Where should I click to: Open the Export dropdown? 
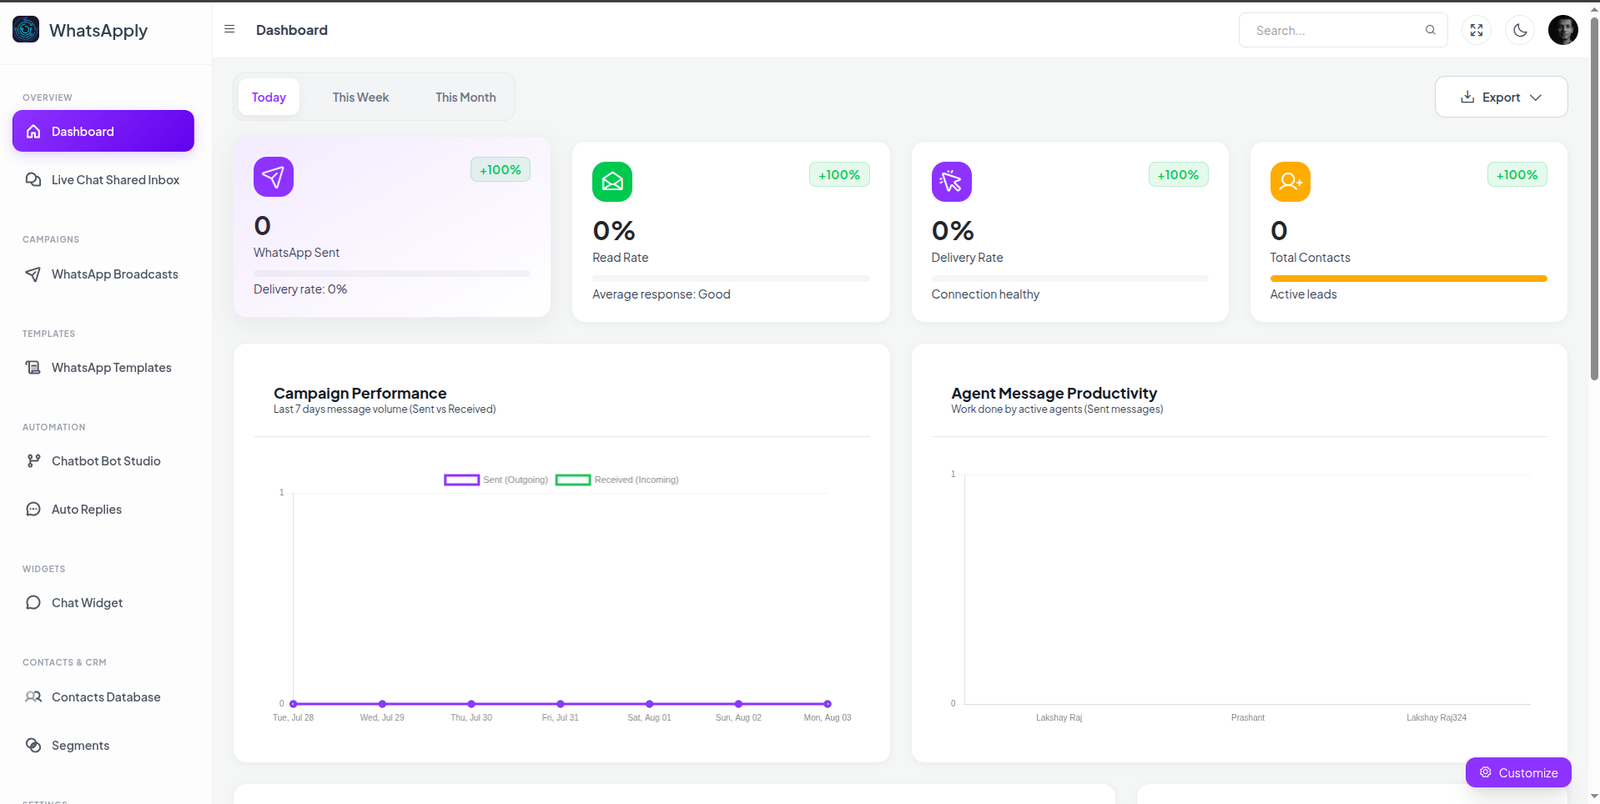1501,97
